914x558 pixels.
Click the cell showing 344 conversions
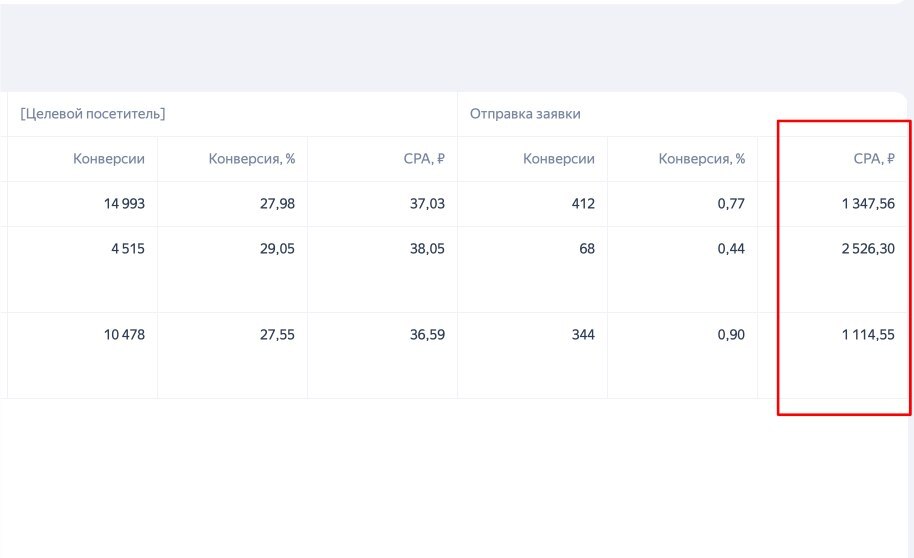click(581, 335)
